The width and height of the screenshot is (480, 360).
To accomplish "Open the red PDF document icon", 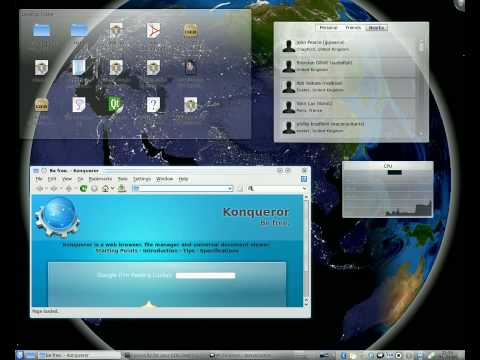I will [153, 31].
